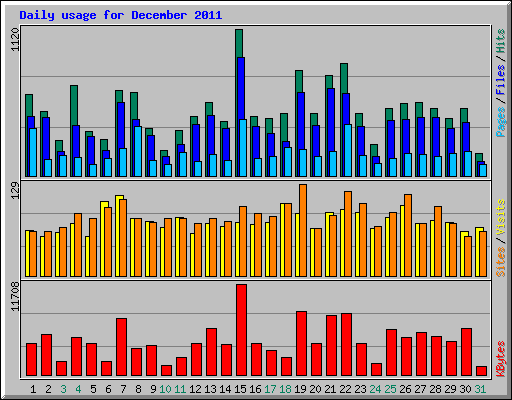512x400 pixels.
Task: Click the cyan "Pages" legend label
Action: pyautogui.click(x=500, y=122)
